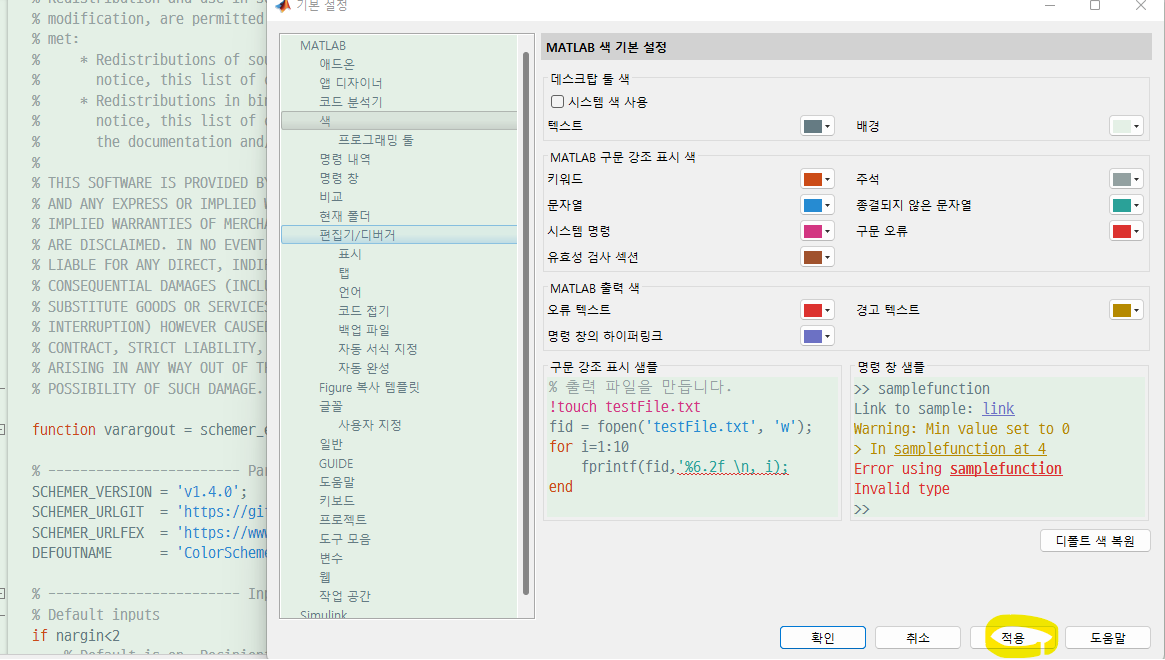Select 표시 under 편집기/디버거
Viewport: 1165px width, 660px height.
coord(350,254)
